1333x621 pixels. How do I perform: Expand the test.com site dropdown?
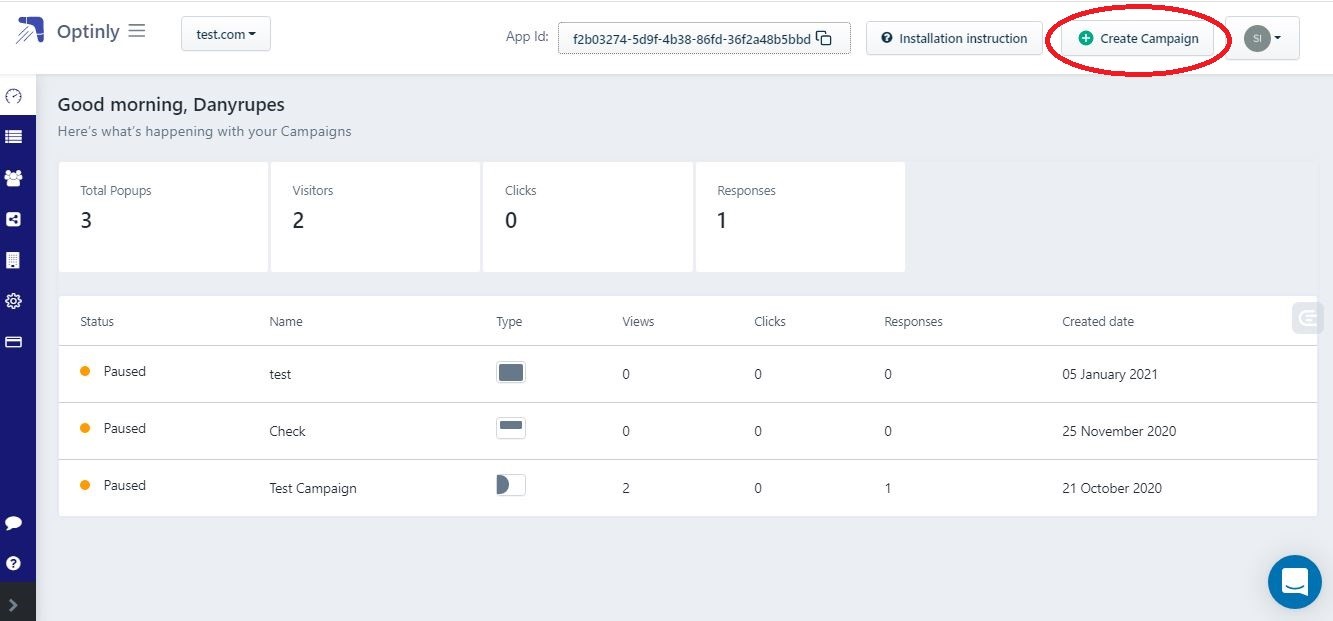click(x=226, y=34)
